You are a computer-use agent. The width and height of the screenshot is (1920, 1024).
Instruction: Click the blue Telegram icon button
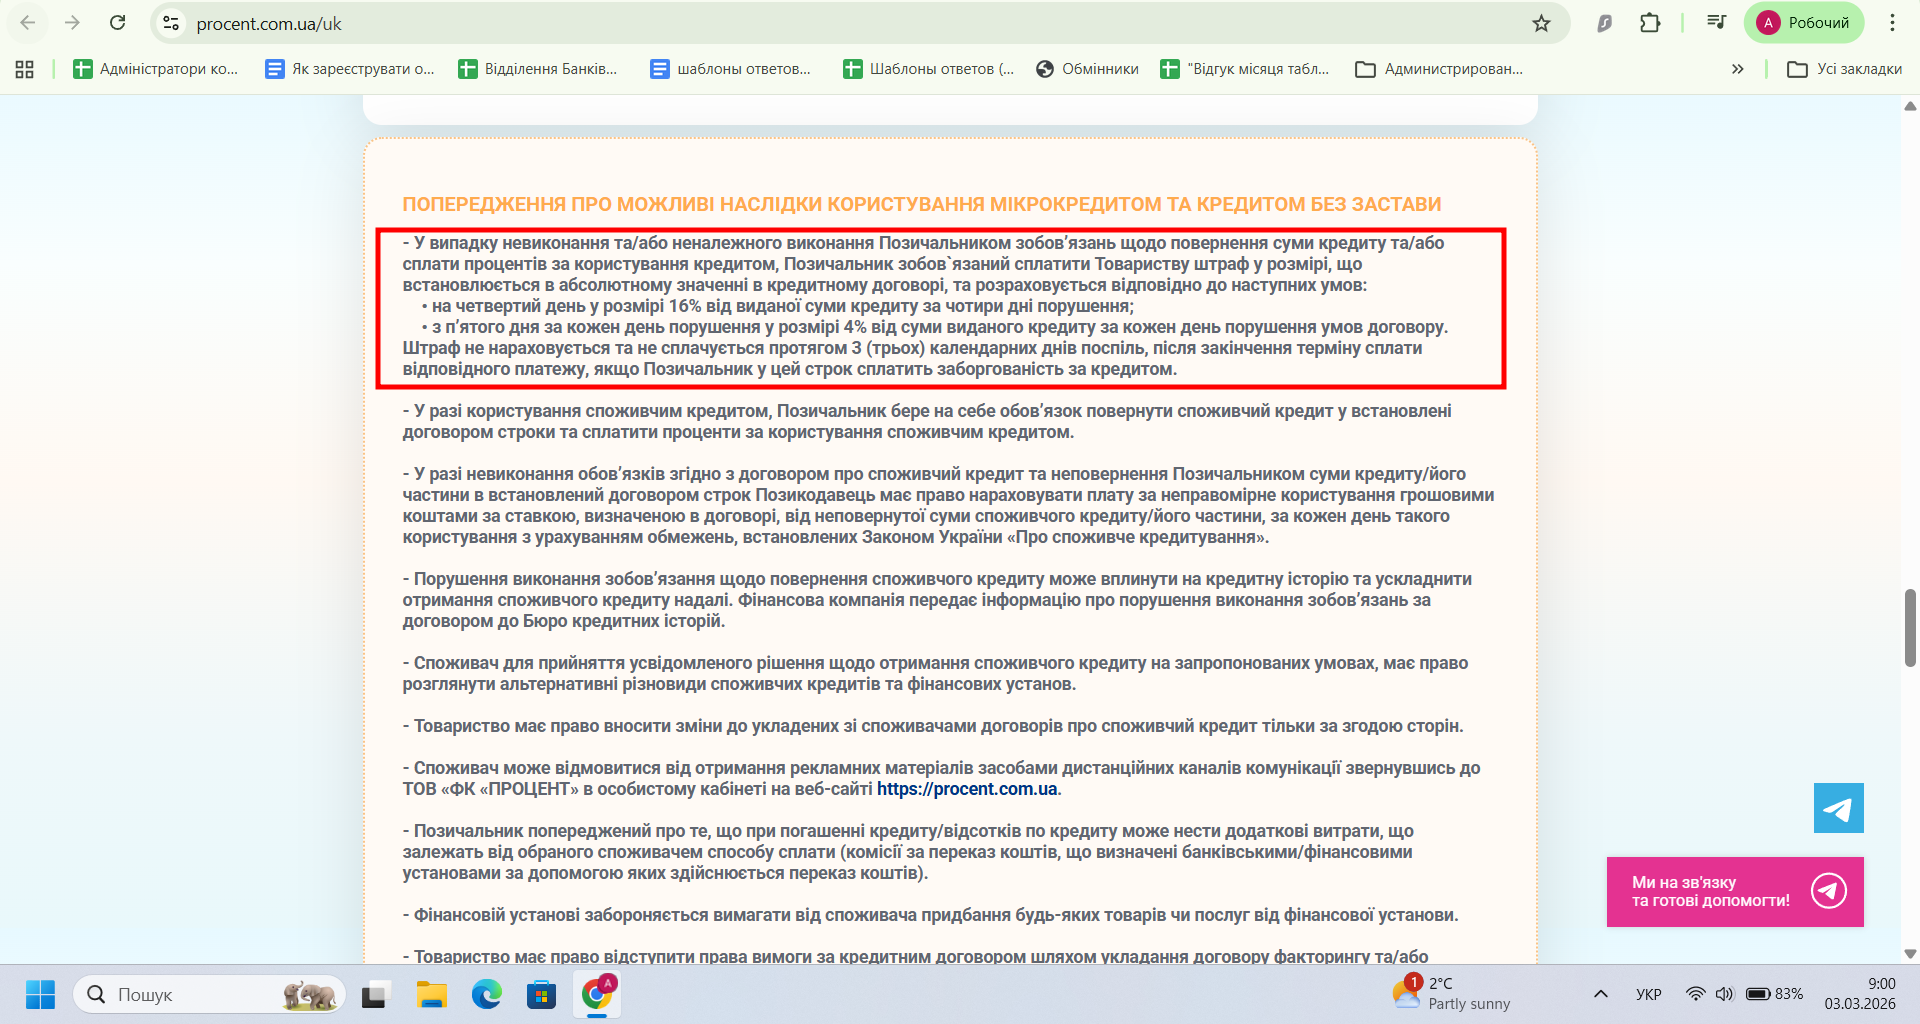pyautogui.click(x=1839, y=808)
